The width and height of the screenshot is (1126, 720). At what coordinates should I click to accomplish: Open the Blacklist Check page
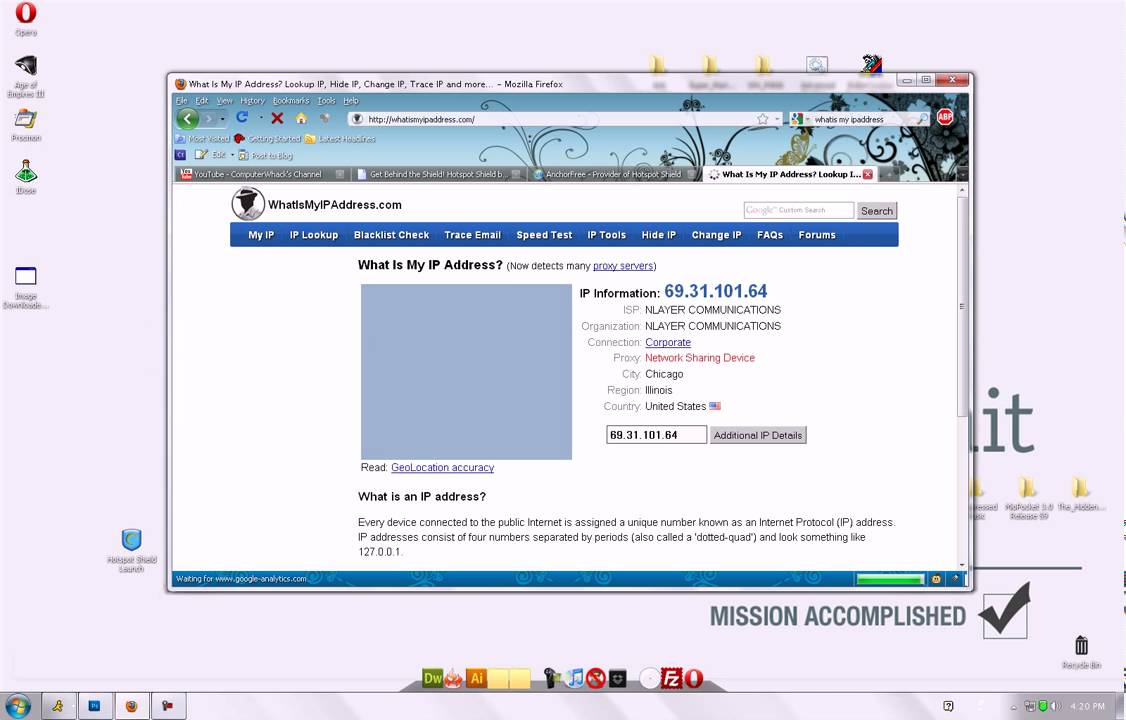tap(391, 235)
